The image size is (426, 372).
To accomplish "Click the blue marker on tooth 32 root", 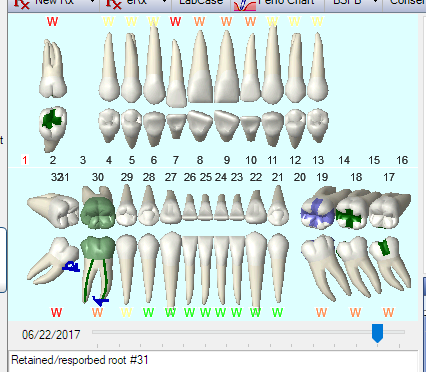I will click(x=71, y=266).
